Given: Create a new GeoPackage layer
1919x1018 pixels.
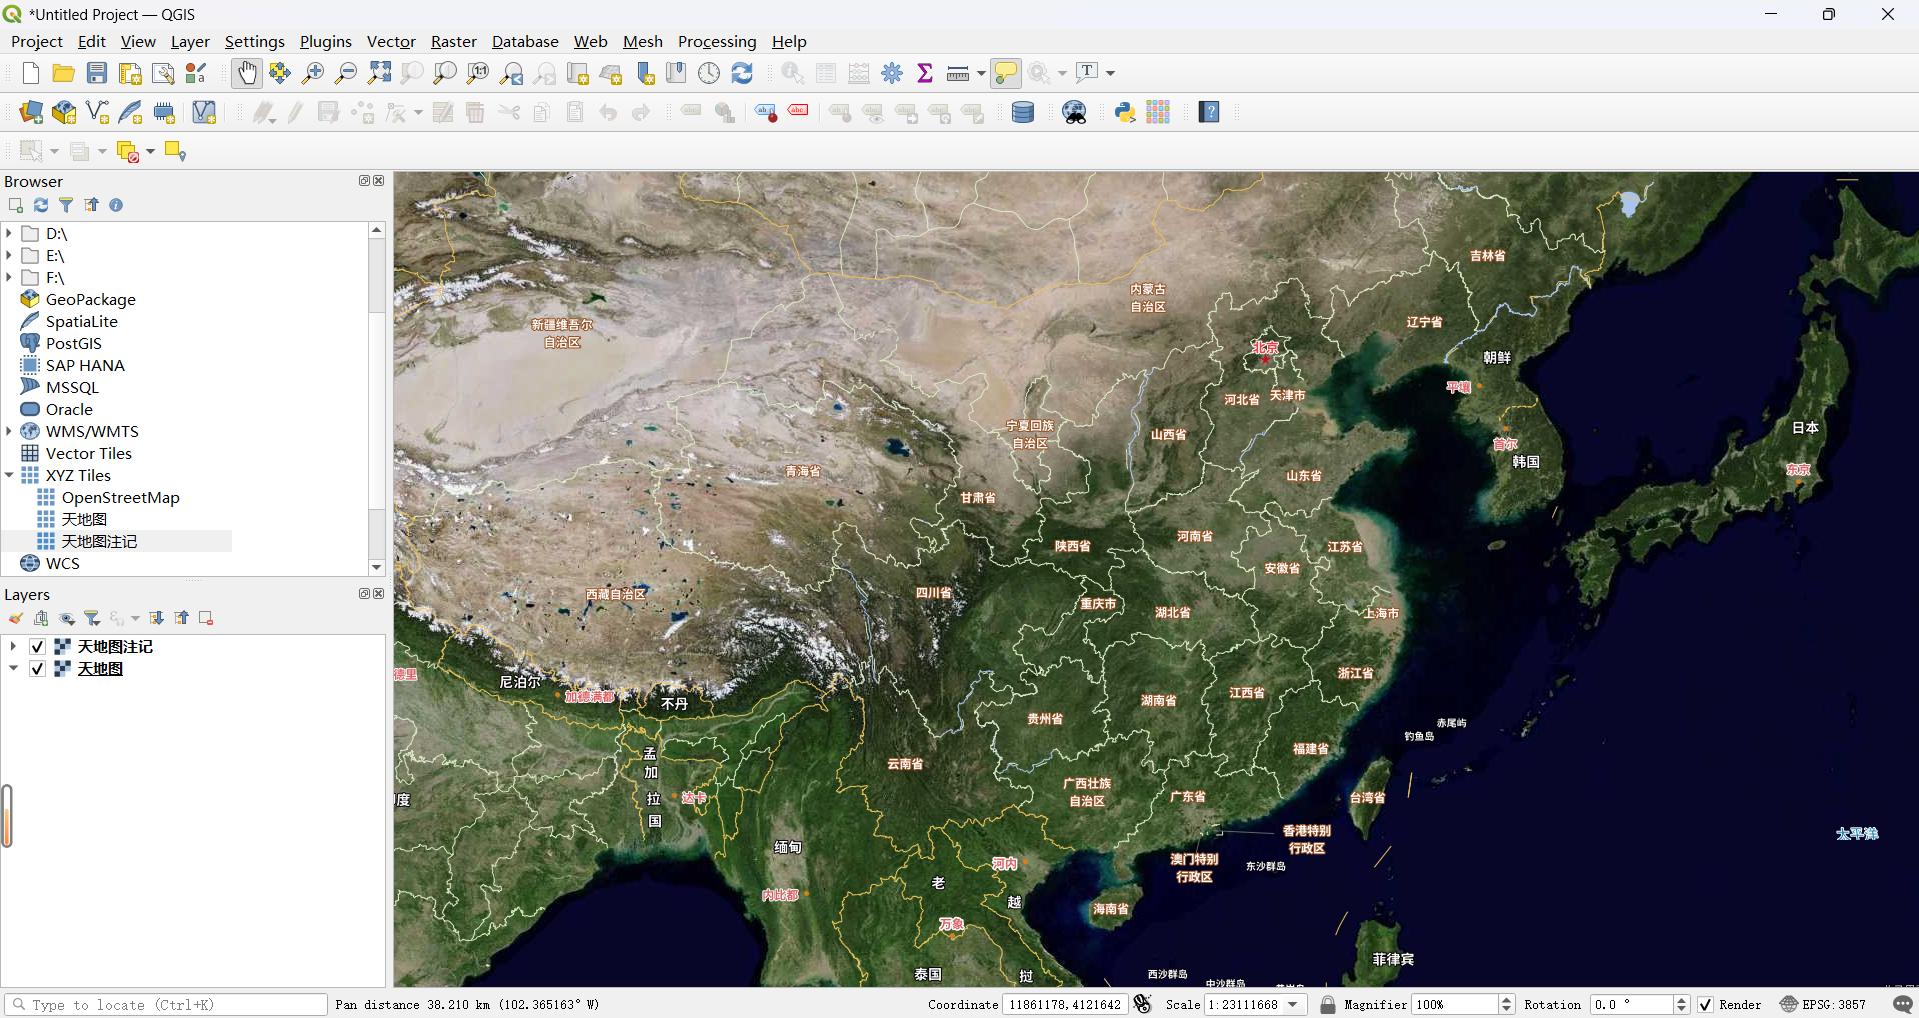Looking at the screenshot, I should tap(64, 112).
